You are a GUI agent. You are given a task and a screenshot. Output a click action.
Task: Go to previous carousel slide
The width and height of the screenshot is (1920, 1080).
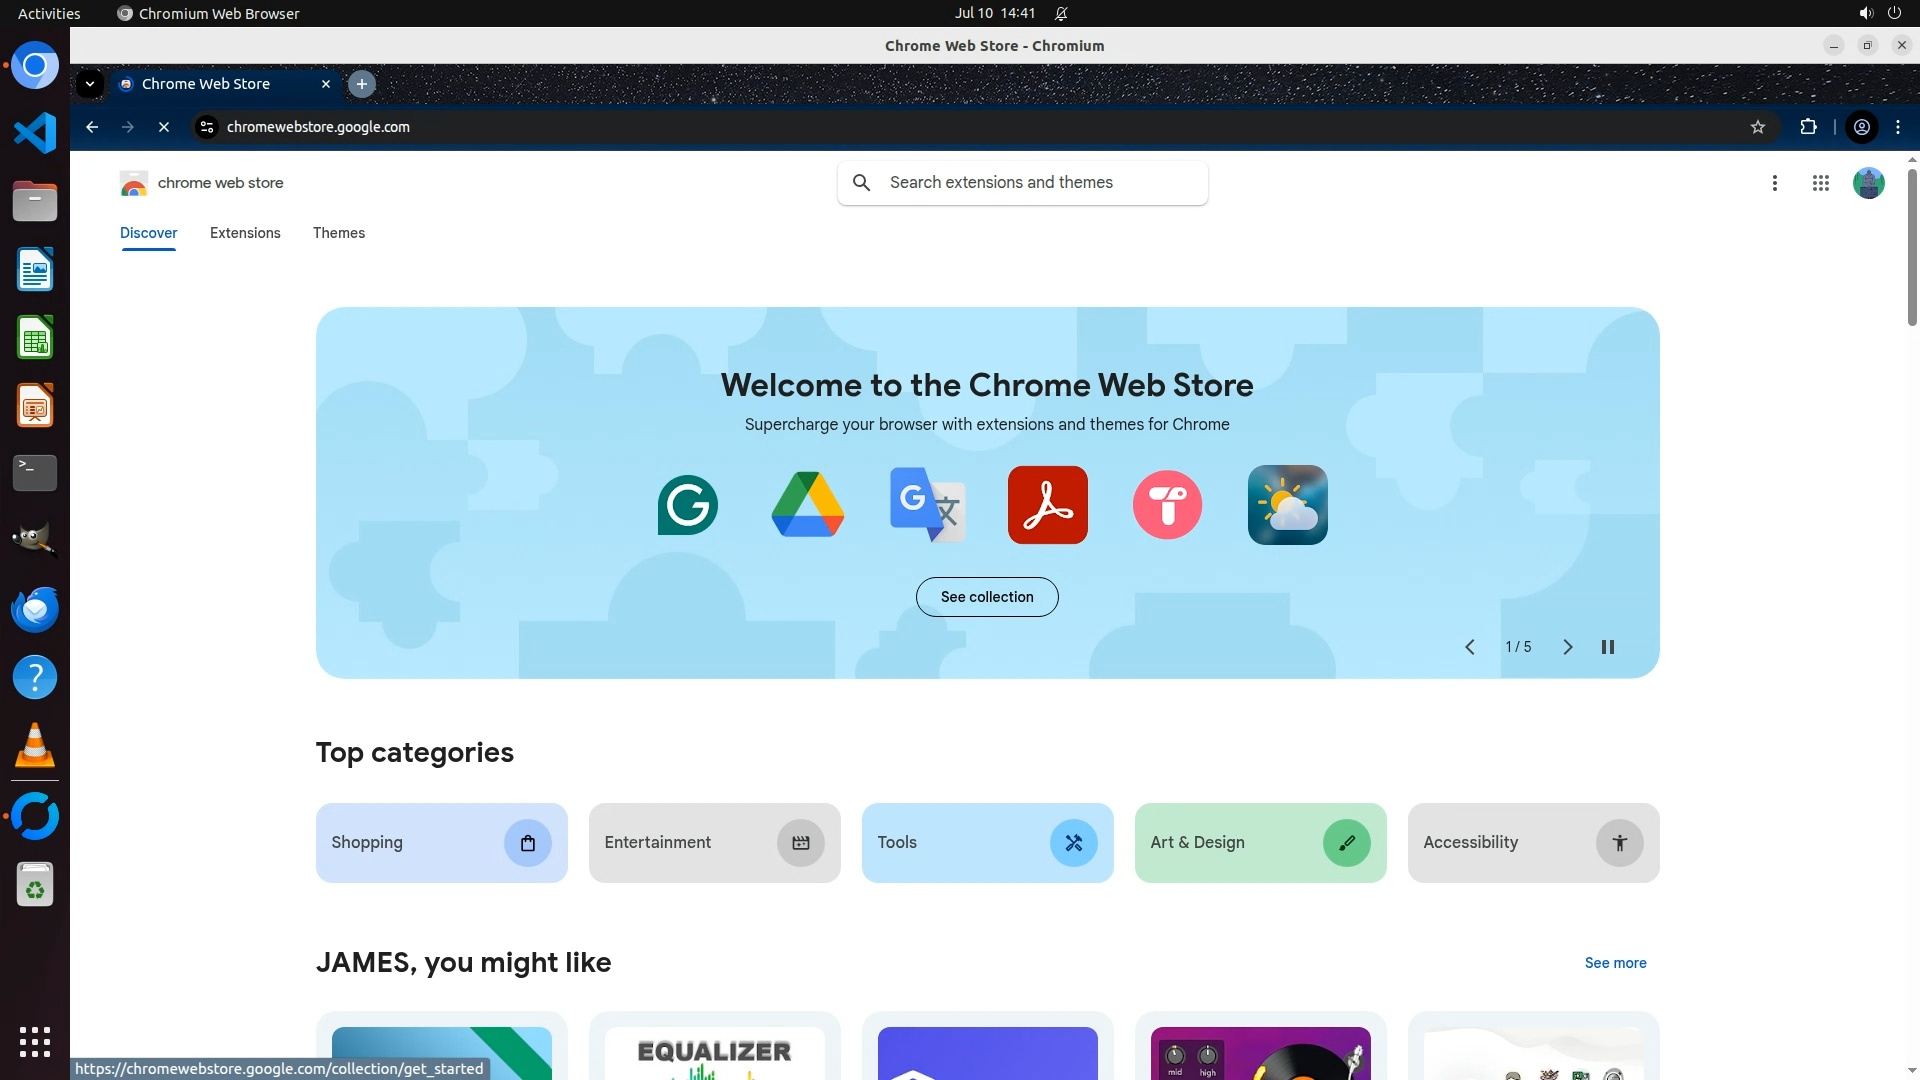tap(1469, 647)
